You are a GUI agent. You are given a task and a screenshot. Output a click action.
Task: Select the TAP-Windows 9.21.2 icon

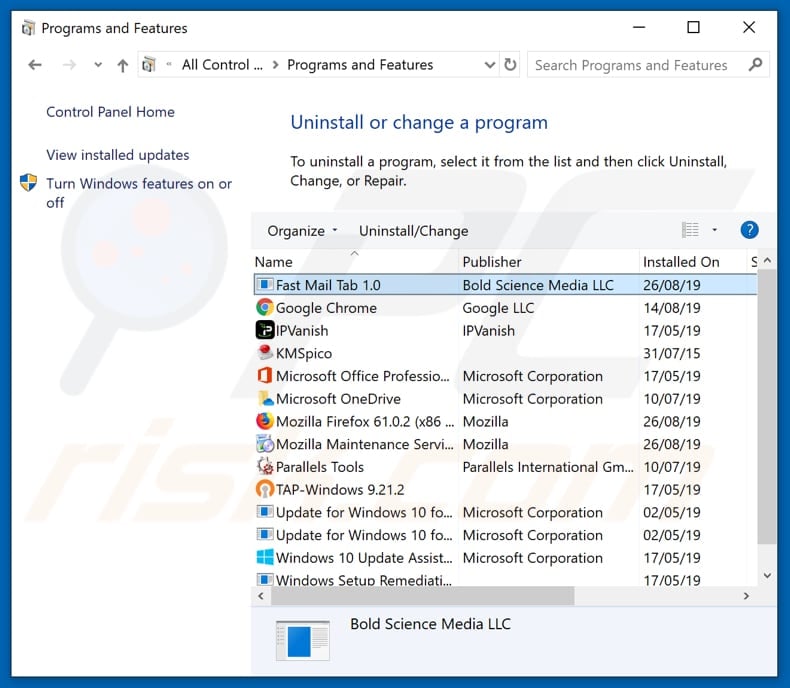tap(265, 489)
